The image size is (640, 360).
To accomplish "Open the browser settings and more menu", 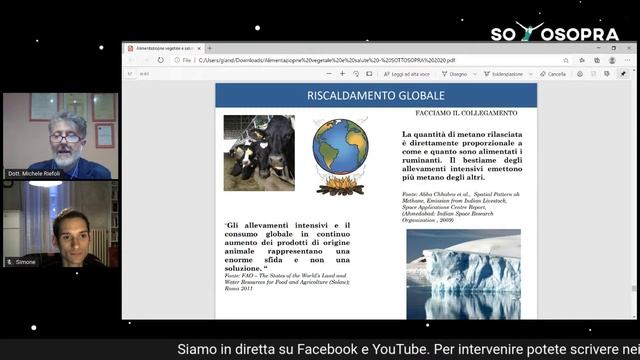I will click(627, 60).
